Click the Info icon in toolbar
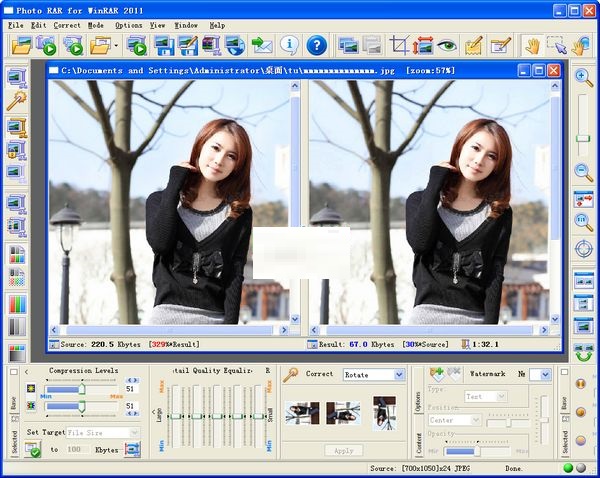This screenshot has height=478, width=600. click(289, 45)
